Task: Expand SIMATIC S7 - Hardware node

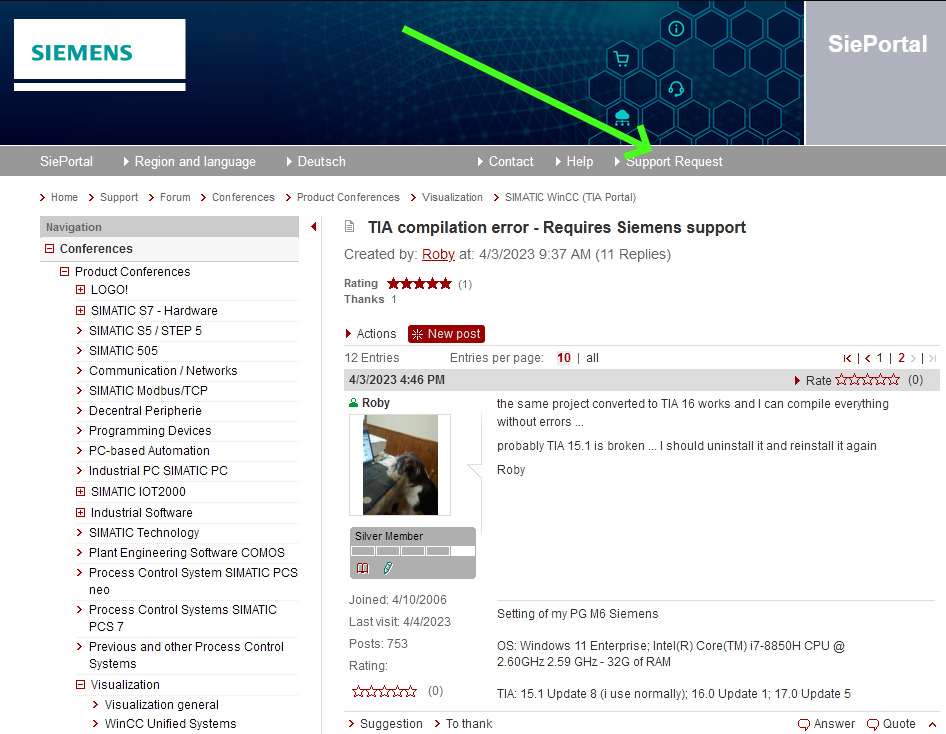Action: click(80, 311)
